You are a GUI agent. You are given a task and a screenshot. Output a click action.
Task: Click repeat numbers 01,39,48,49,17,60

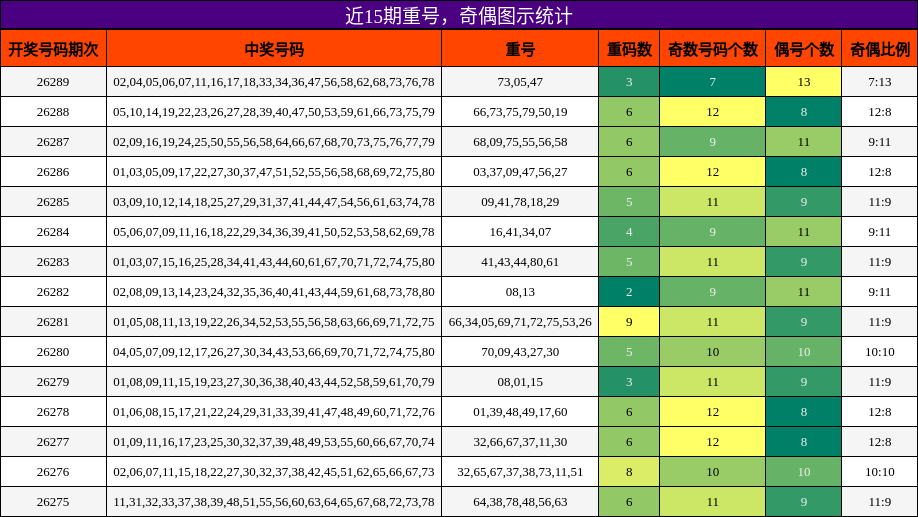pyautogui.click(x=520, y=412)
